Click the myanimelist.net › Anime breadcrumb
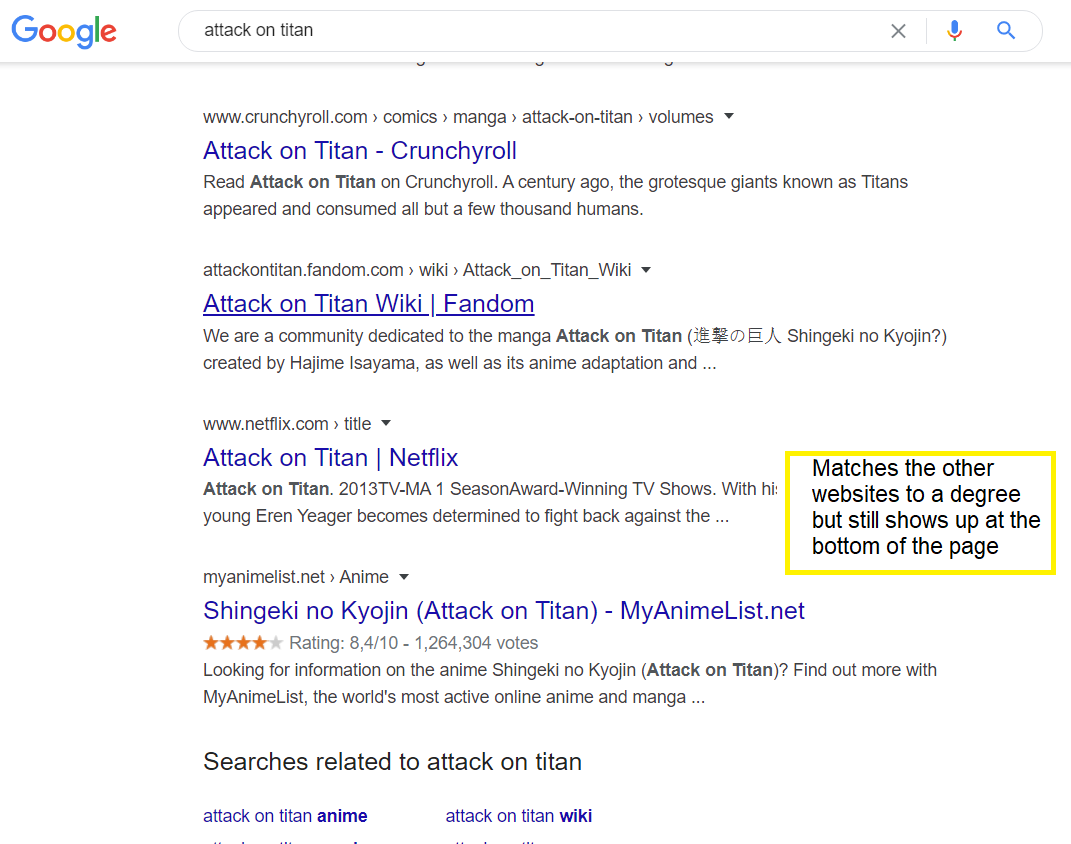 (x=296, y=577)
